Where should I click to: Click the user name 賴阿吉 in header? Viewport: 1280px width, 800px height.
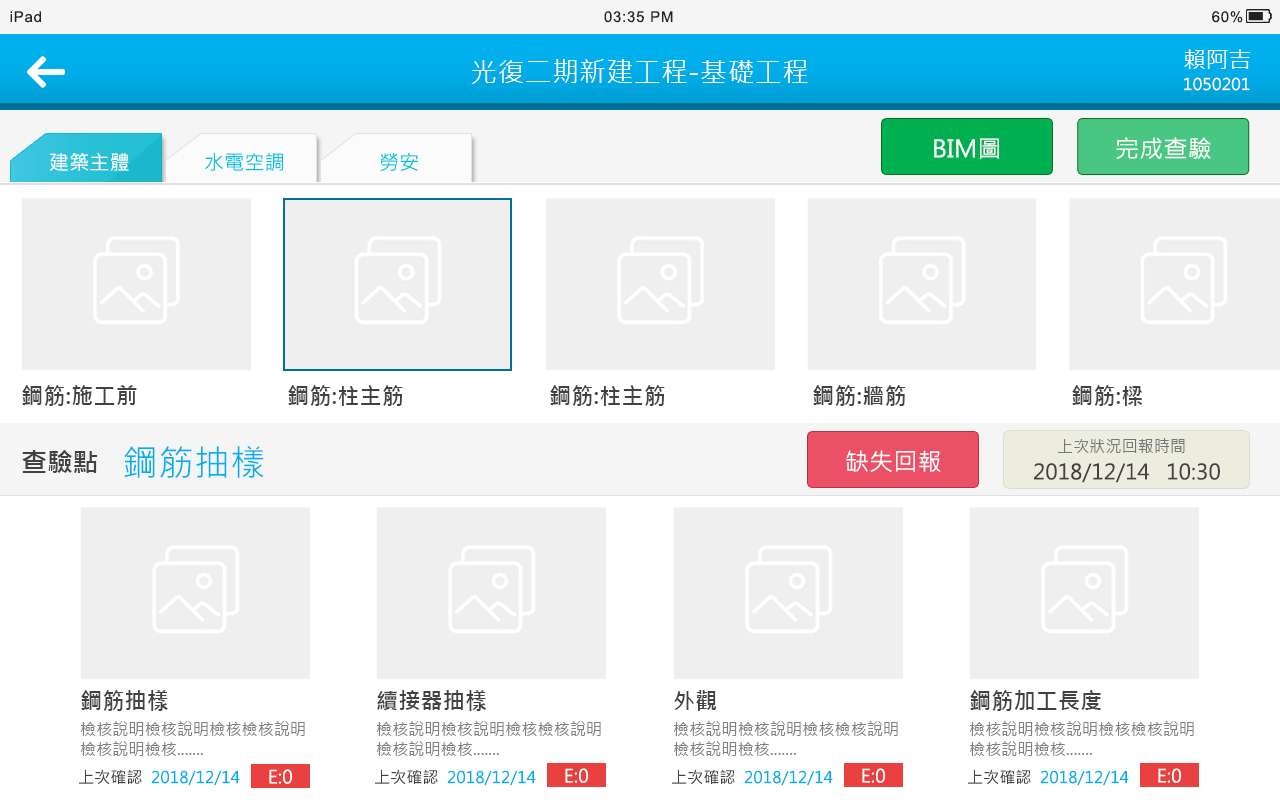click(x=1215, y=59)
